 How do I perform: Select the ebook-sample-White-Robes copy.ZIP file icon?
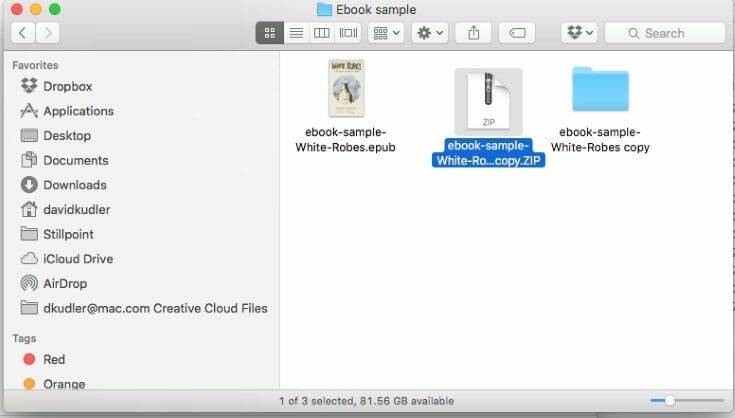click(488, 102)
